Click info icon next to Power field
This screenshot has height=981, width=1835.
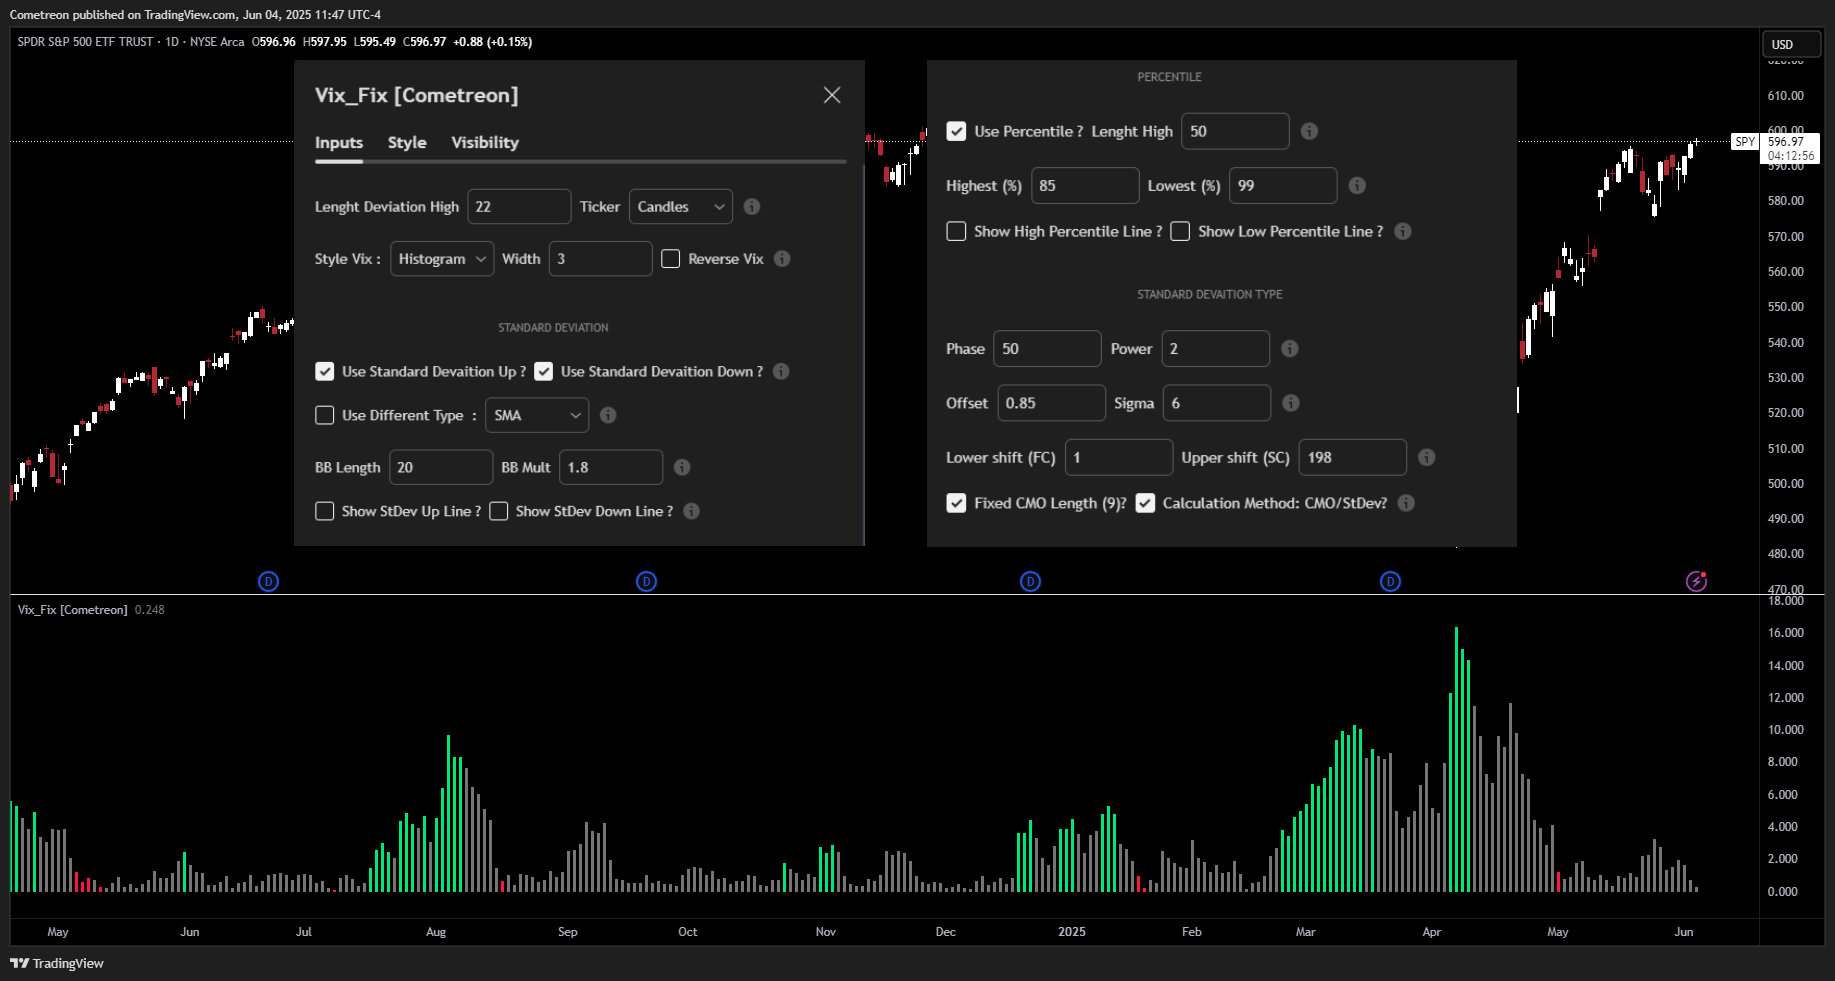click(1290, 348)
